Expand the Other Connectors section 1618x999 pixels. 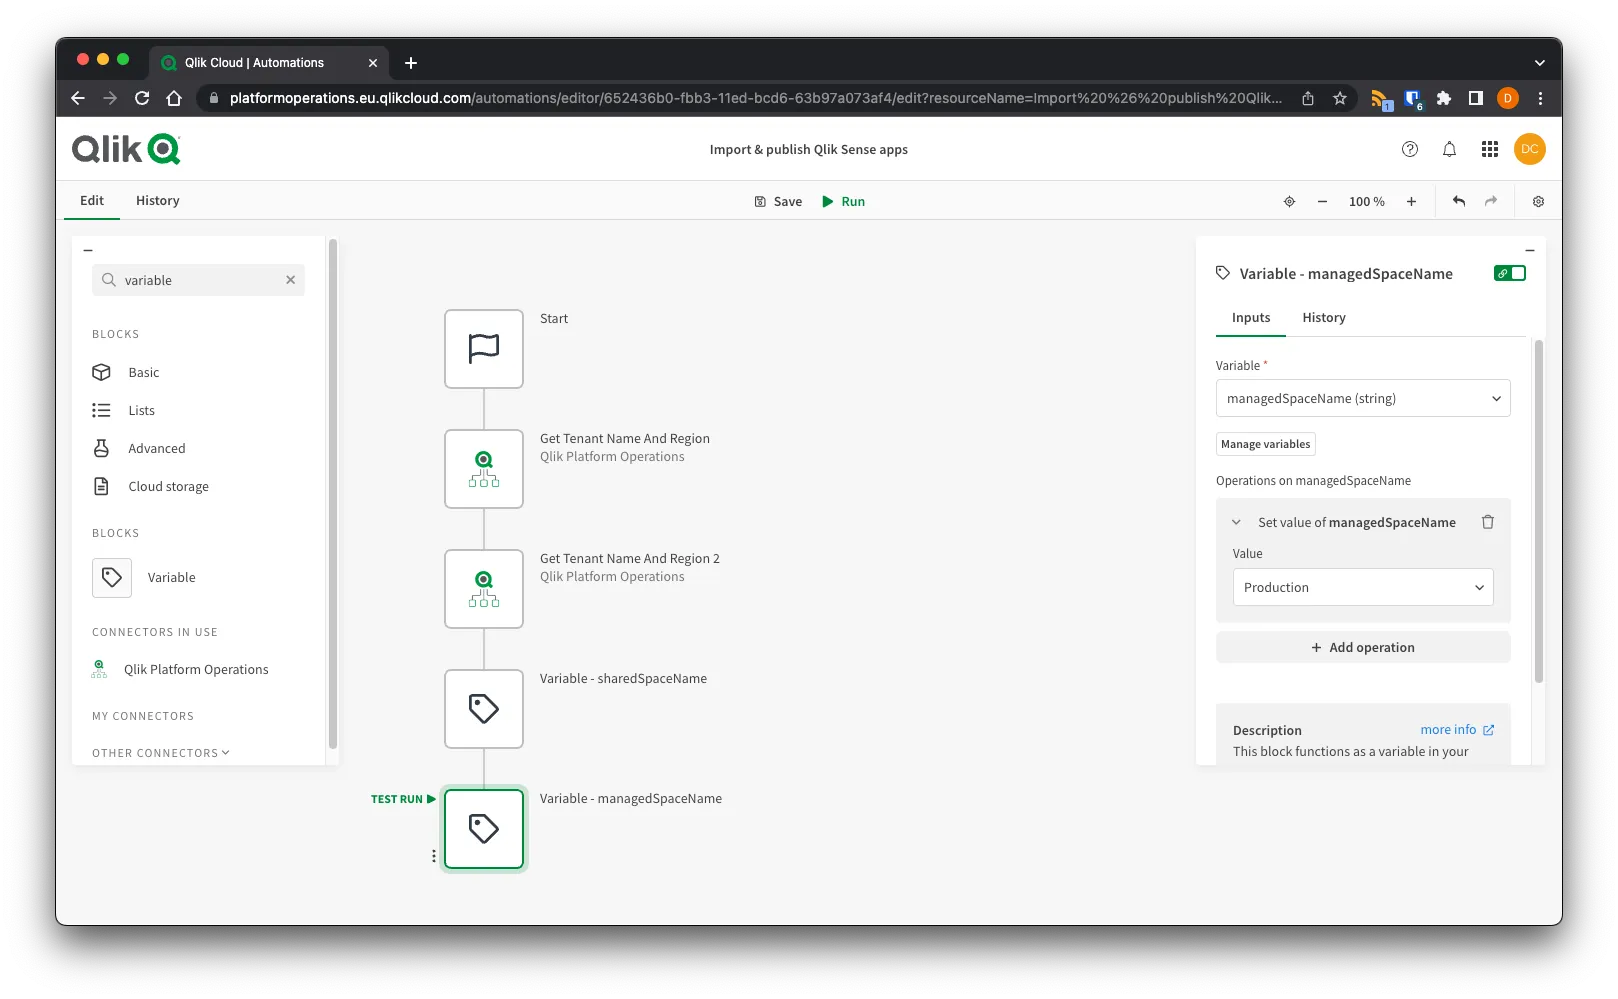click(x=160, y=752)
